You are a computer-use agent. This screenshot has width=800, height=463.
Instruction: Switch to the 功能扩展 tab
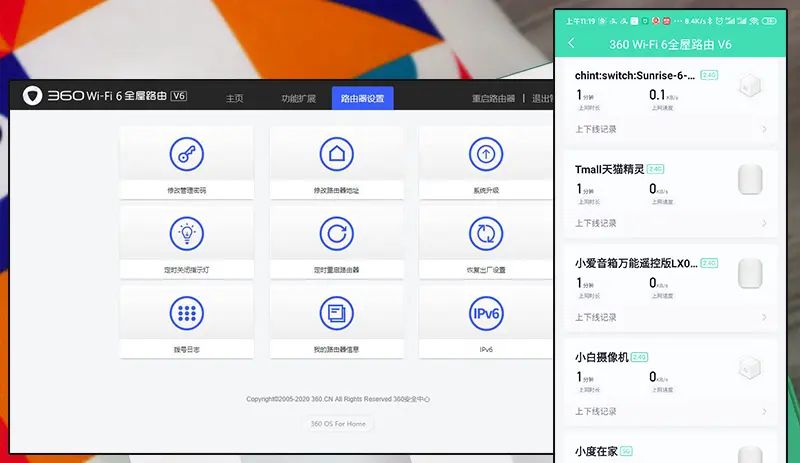[x=299, y=99]
